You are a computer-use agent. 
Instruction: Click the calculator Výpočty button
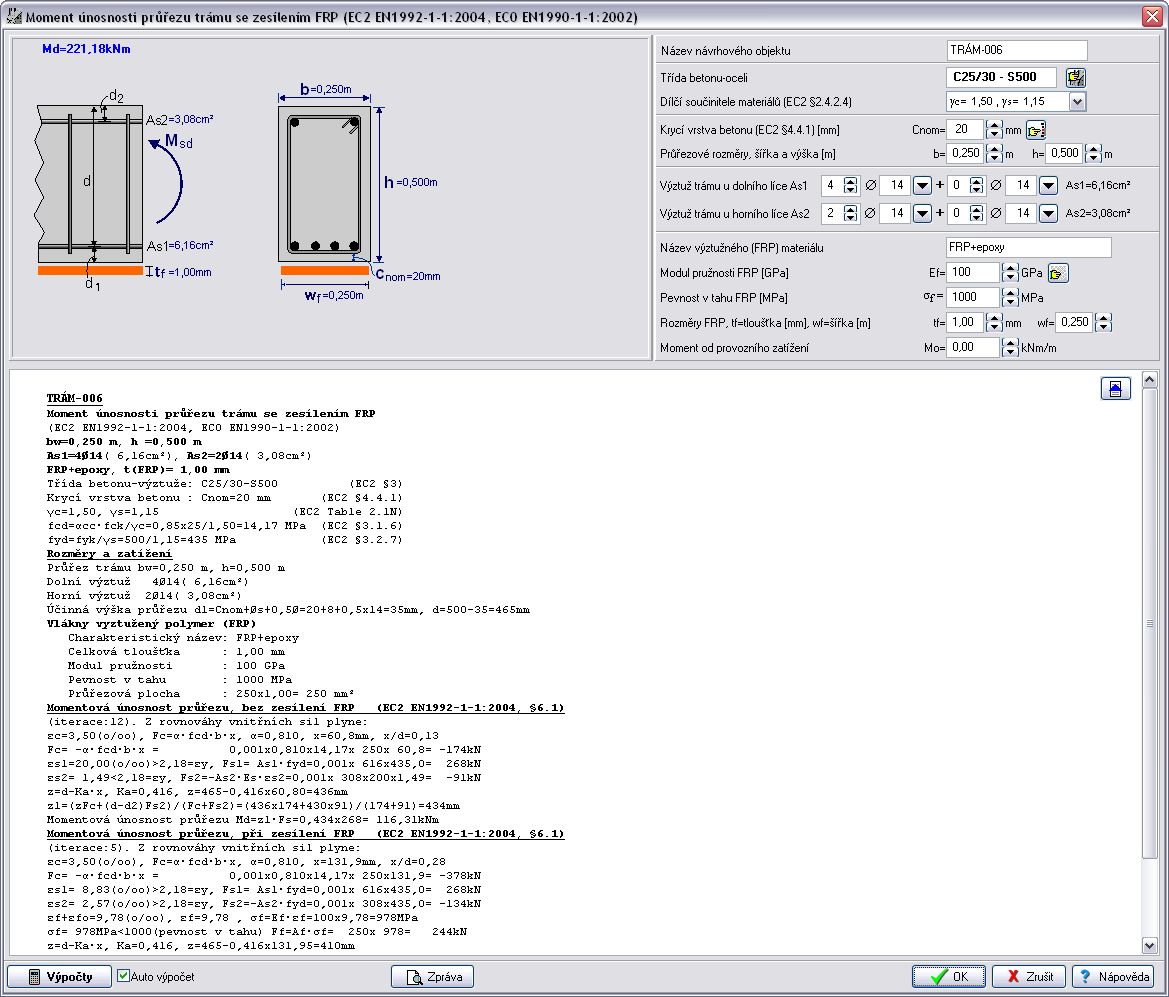[x=58, y=976]
